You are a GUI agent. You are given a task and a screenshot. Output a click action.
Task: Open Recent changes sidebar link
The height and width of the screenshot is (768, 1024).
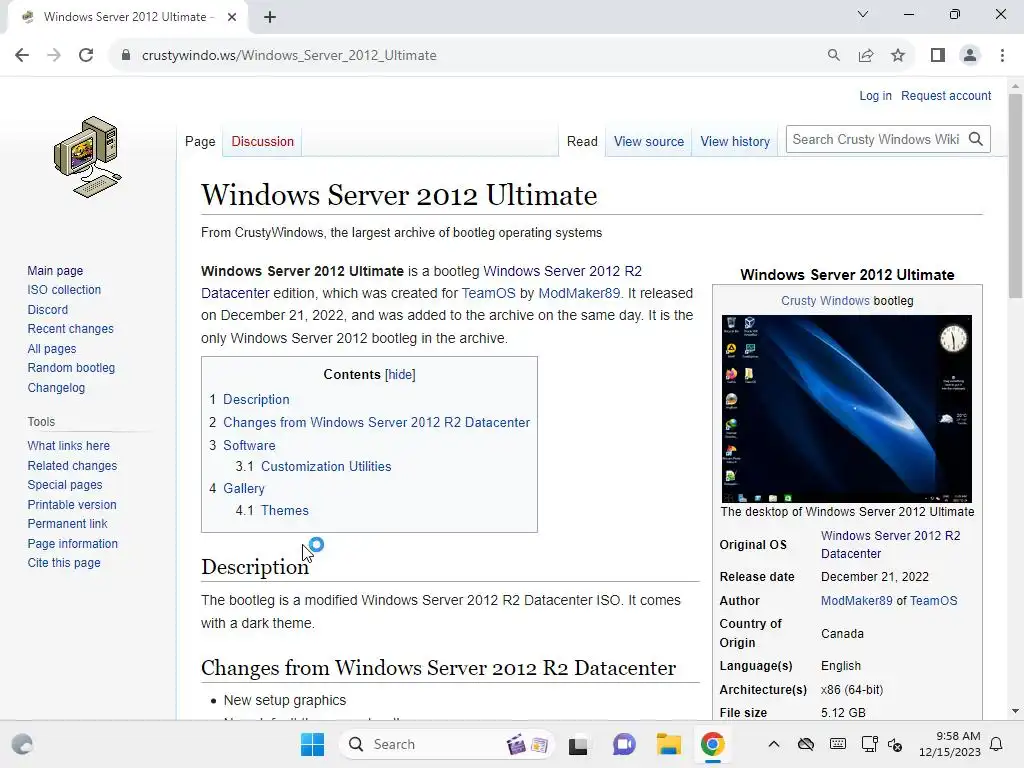(x=70, y=329)
